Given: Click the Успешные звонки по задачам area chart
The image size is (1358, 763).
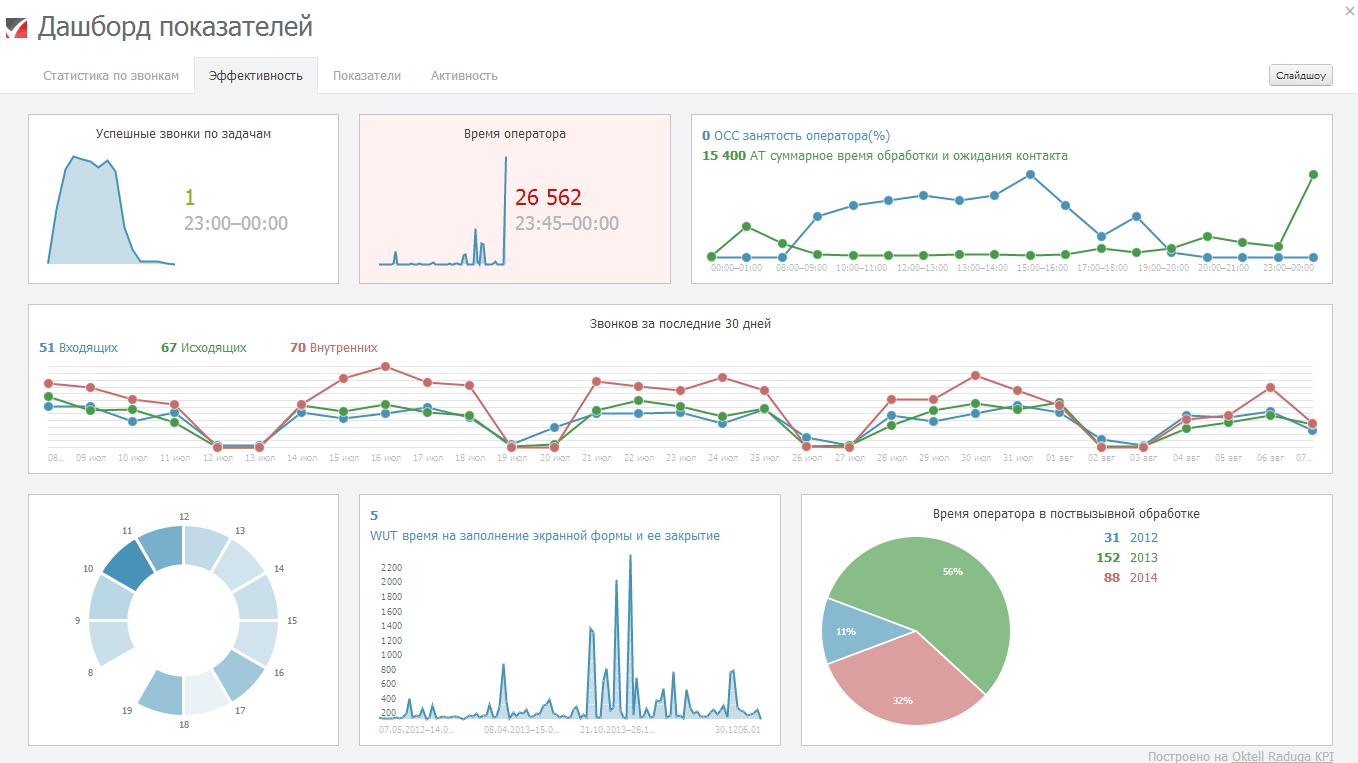Looking at the screenshot, I should pyautogui.click(x=95, y=220).
